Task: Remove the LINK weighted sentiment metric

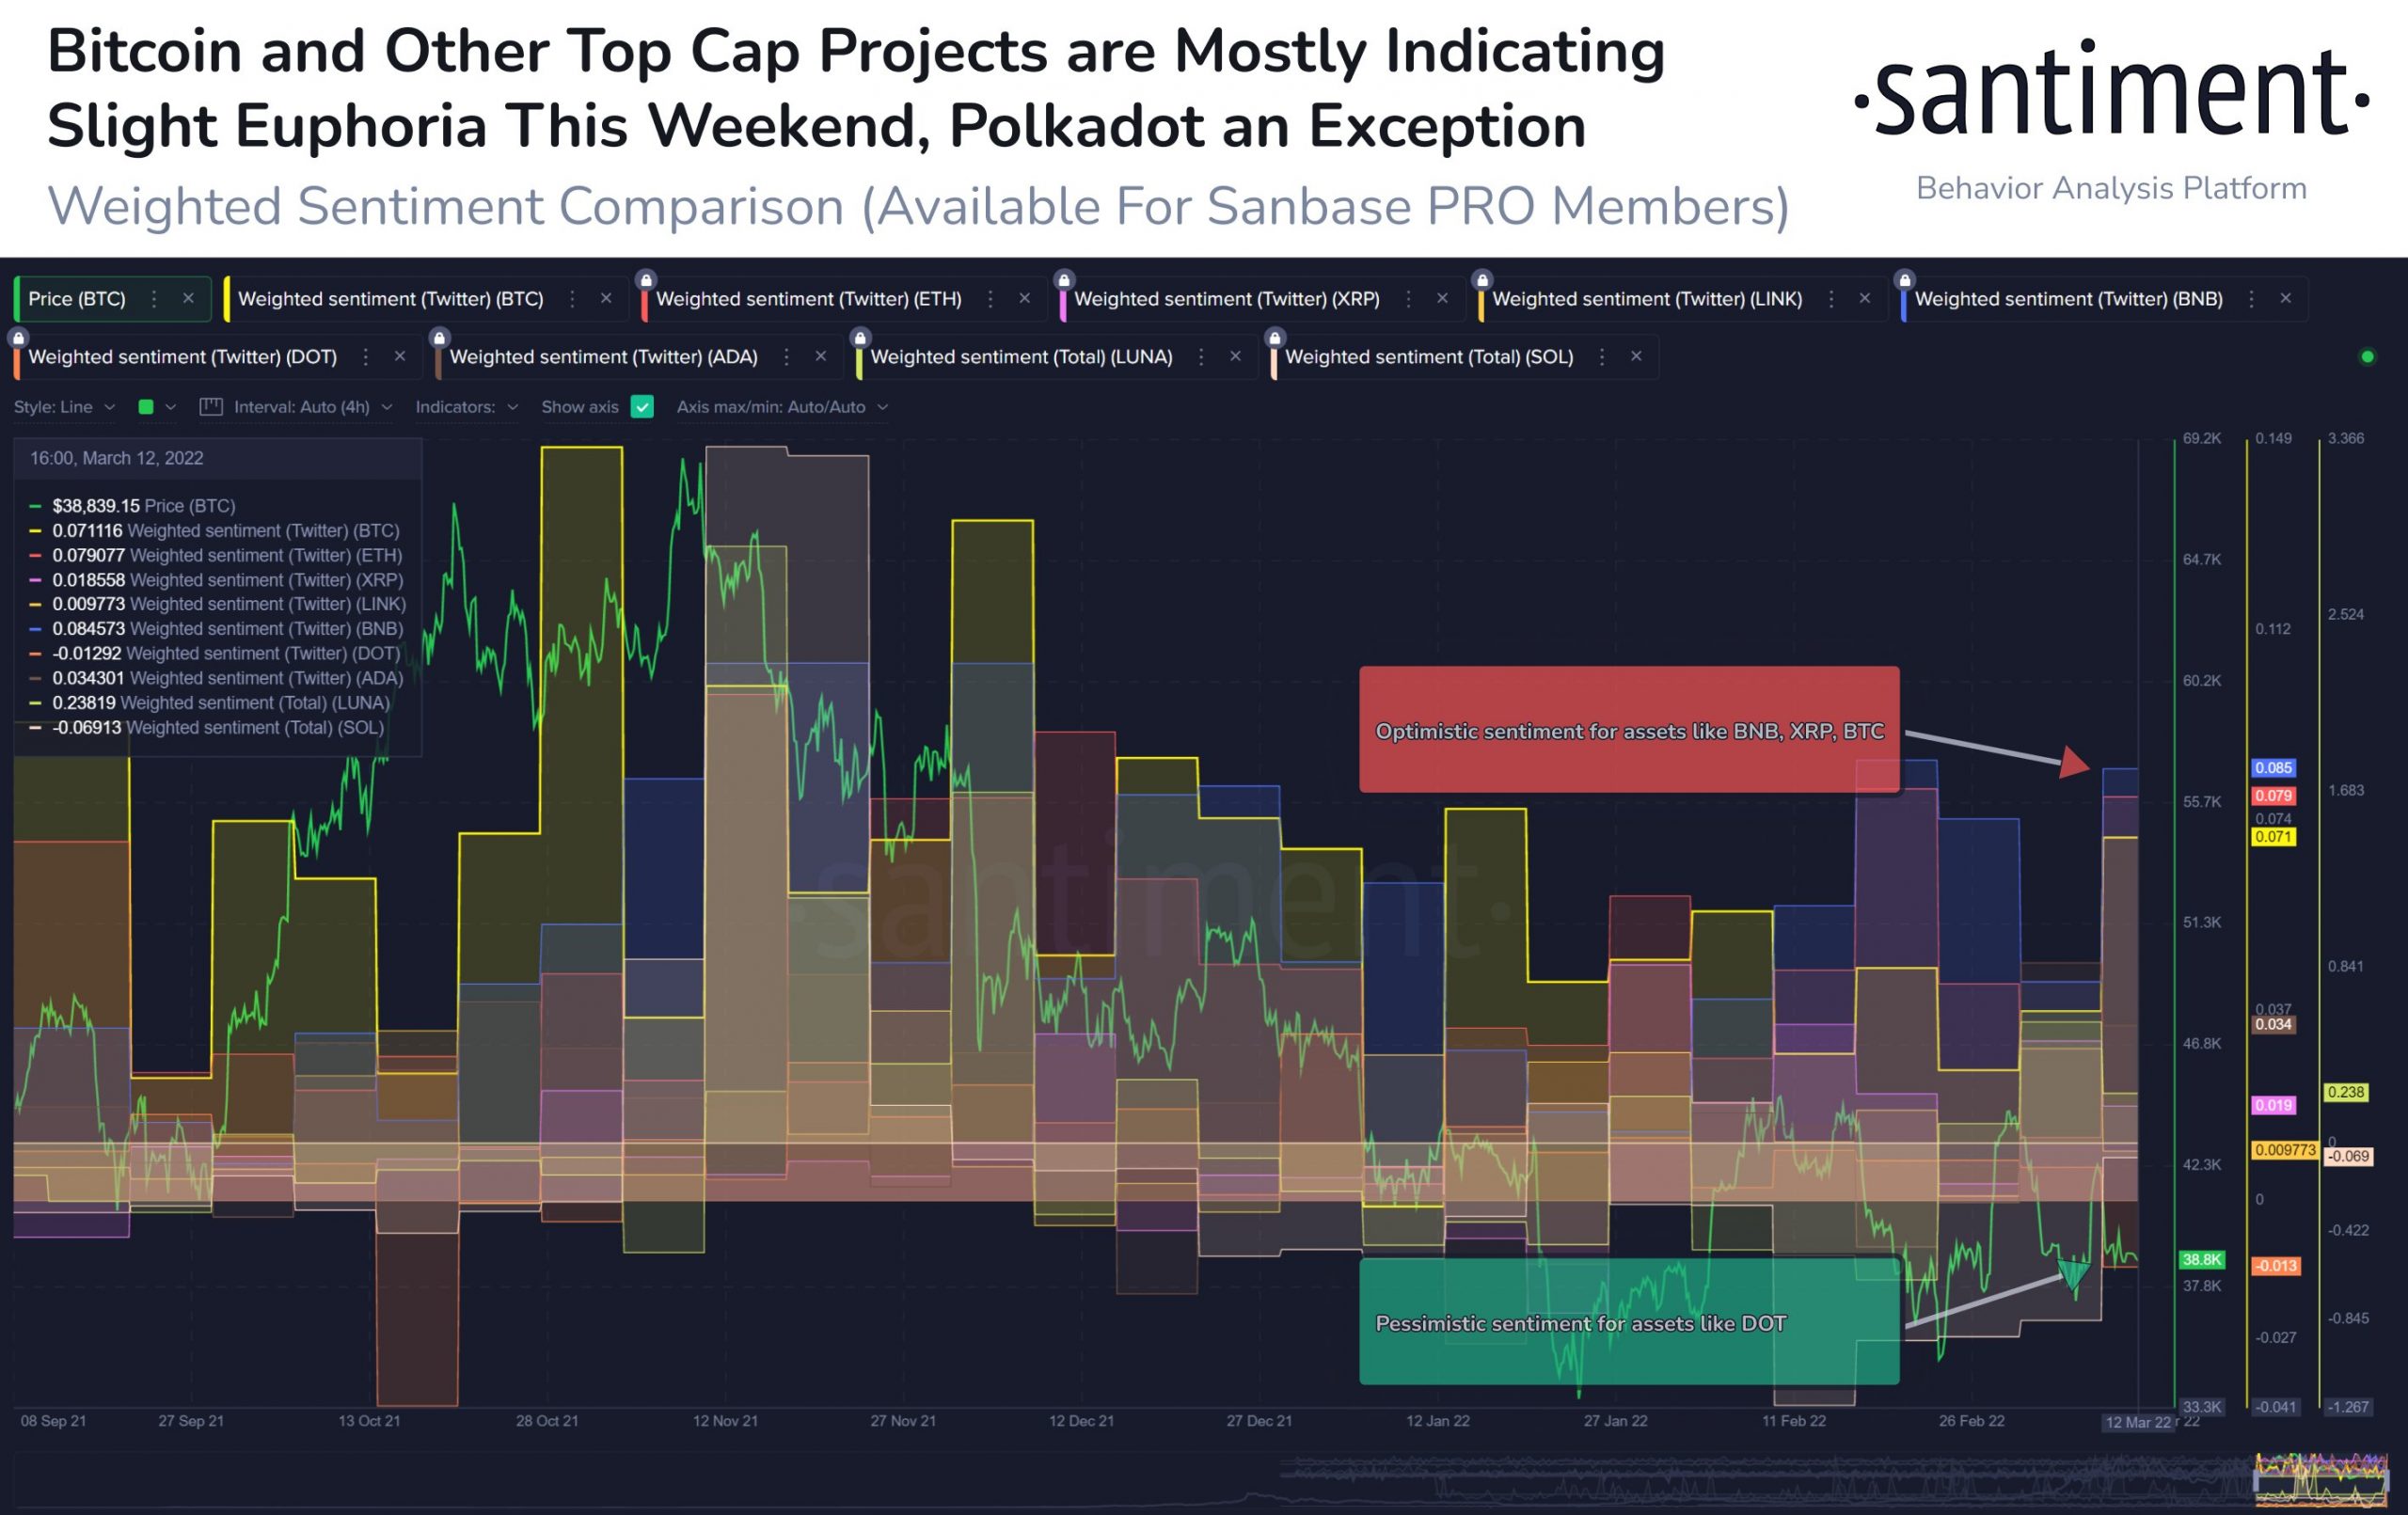Action: point(1864,299)
